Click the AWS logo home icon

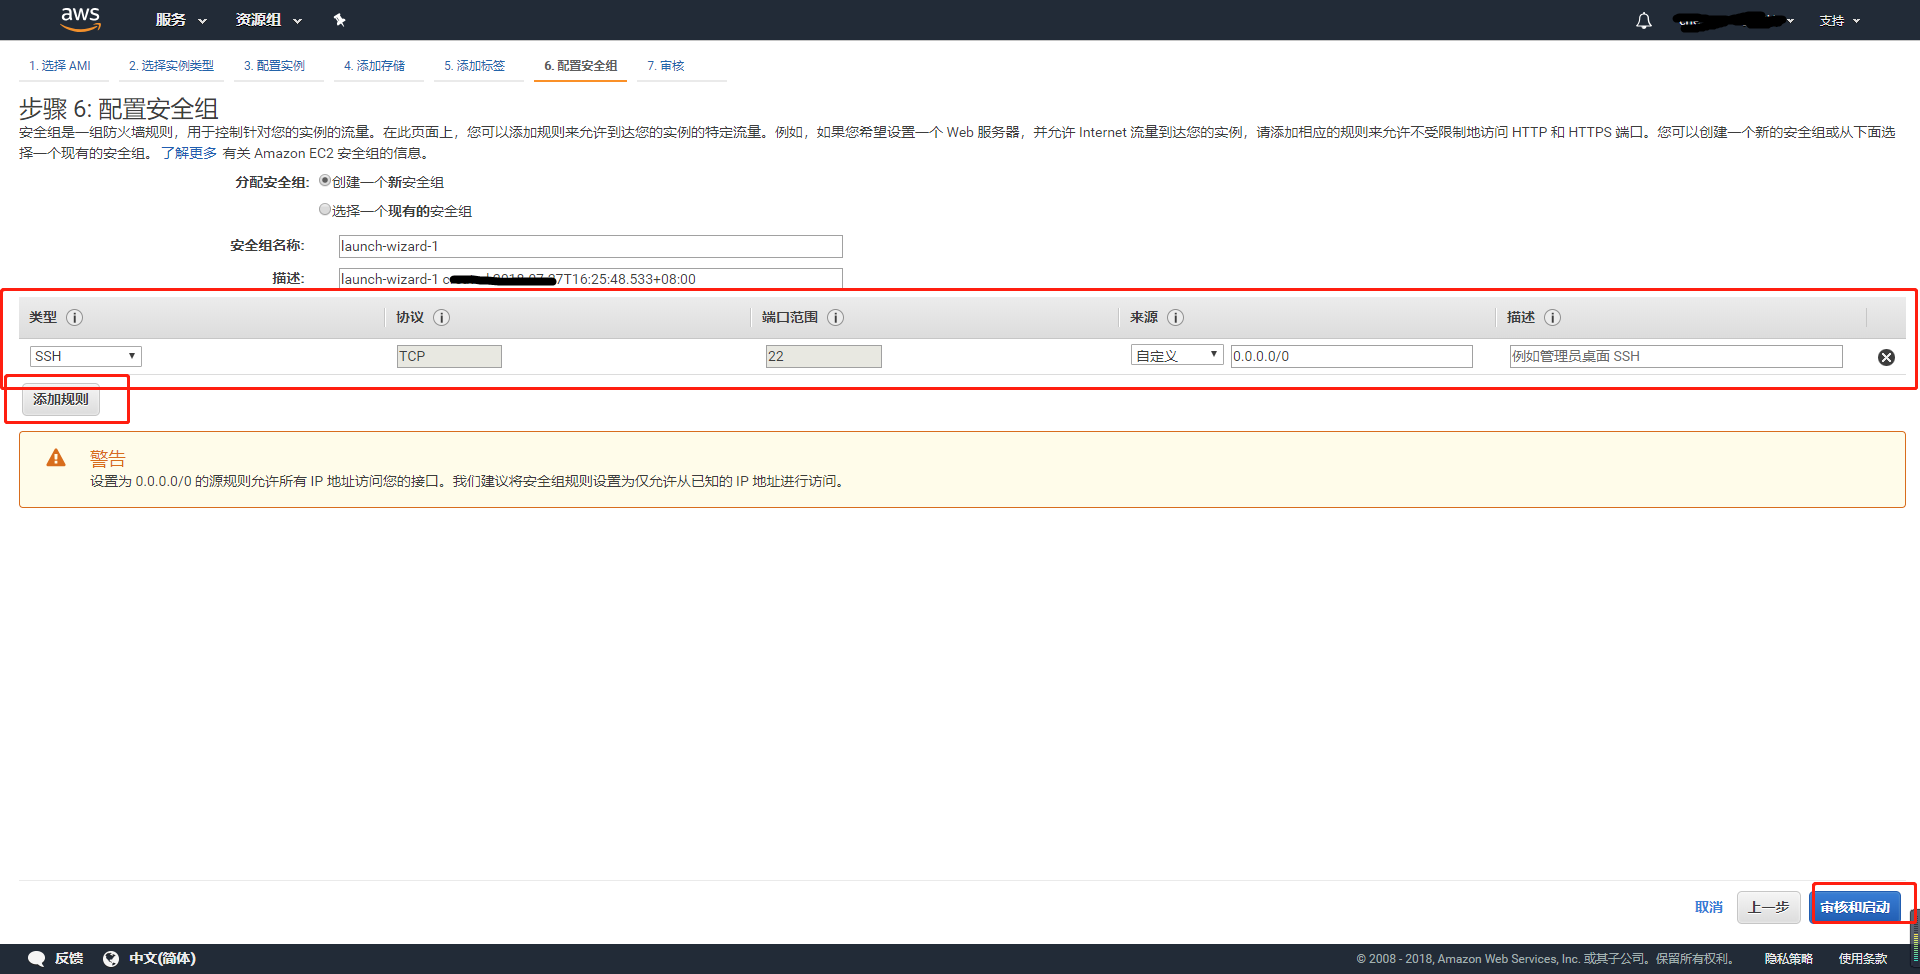pyautogui.click(x=80, y=19)
